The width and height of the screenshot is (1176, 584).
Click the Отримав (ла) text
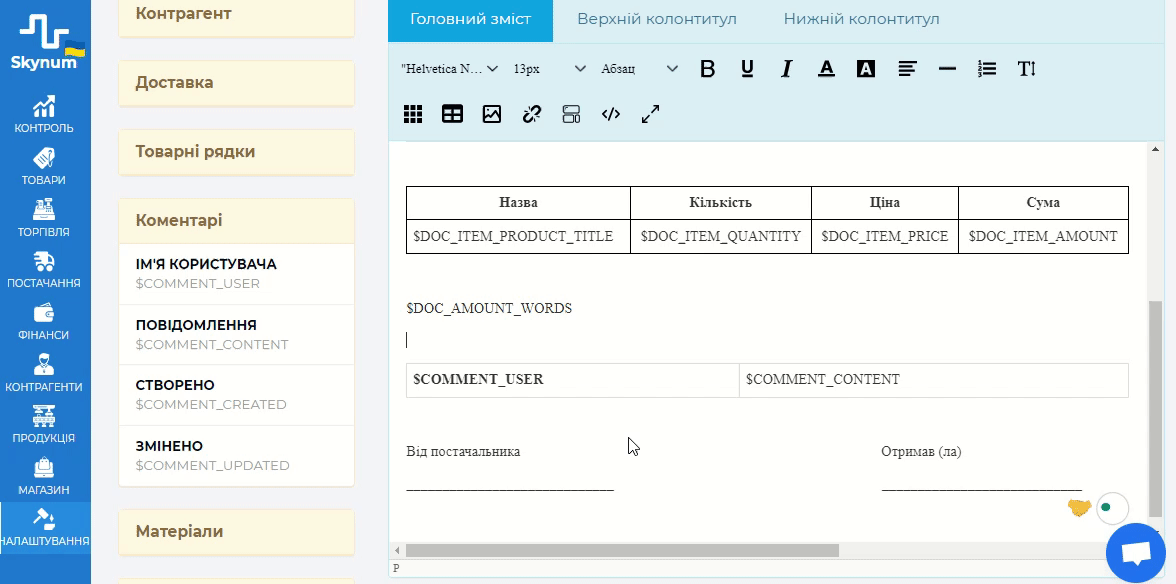922,451
